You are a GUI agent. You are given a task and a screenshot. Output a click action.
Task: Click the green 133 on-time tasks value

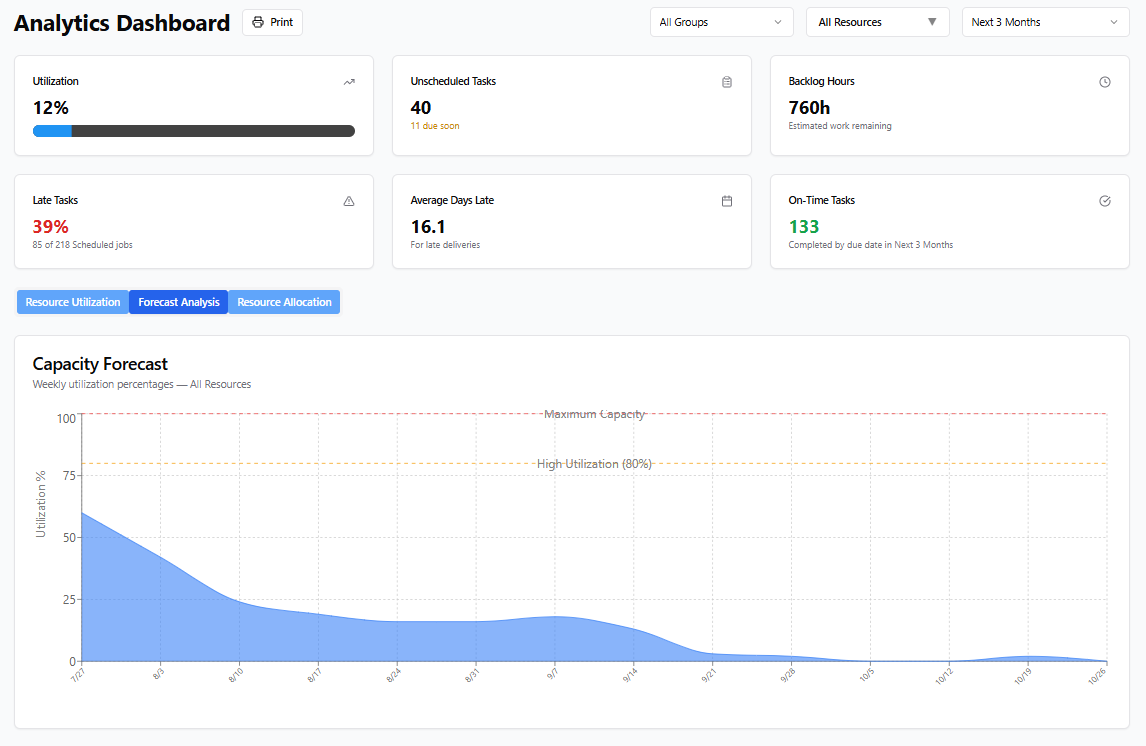coord(803,227)
